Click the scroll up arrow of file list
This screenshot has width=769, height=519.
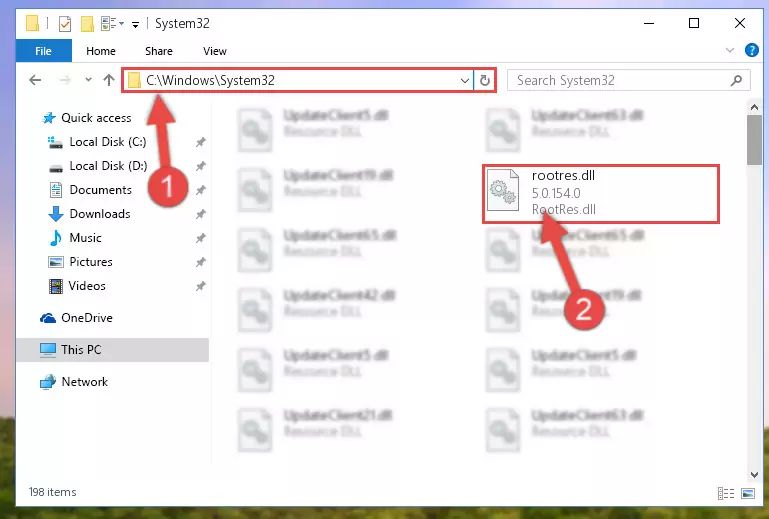coord(754,107)
